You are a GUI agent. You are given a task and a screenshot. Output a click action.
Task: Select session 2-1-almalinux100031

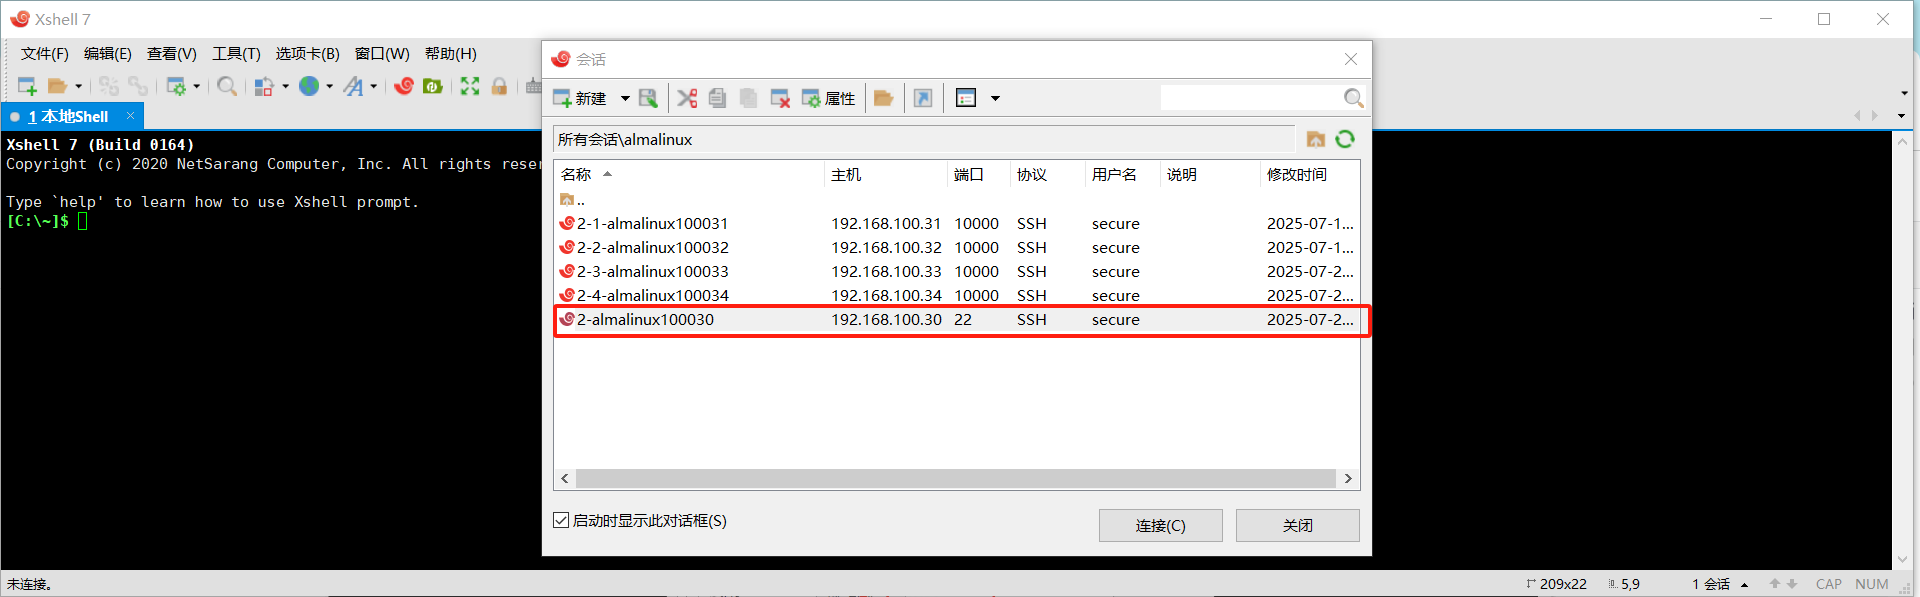tap(957, 224)
